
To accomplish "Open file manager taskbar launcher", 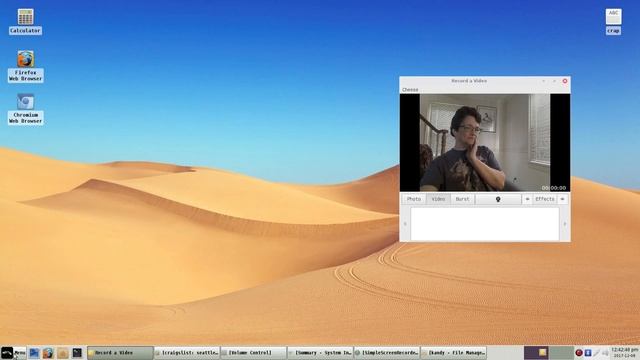I will [62, 353].
